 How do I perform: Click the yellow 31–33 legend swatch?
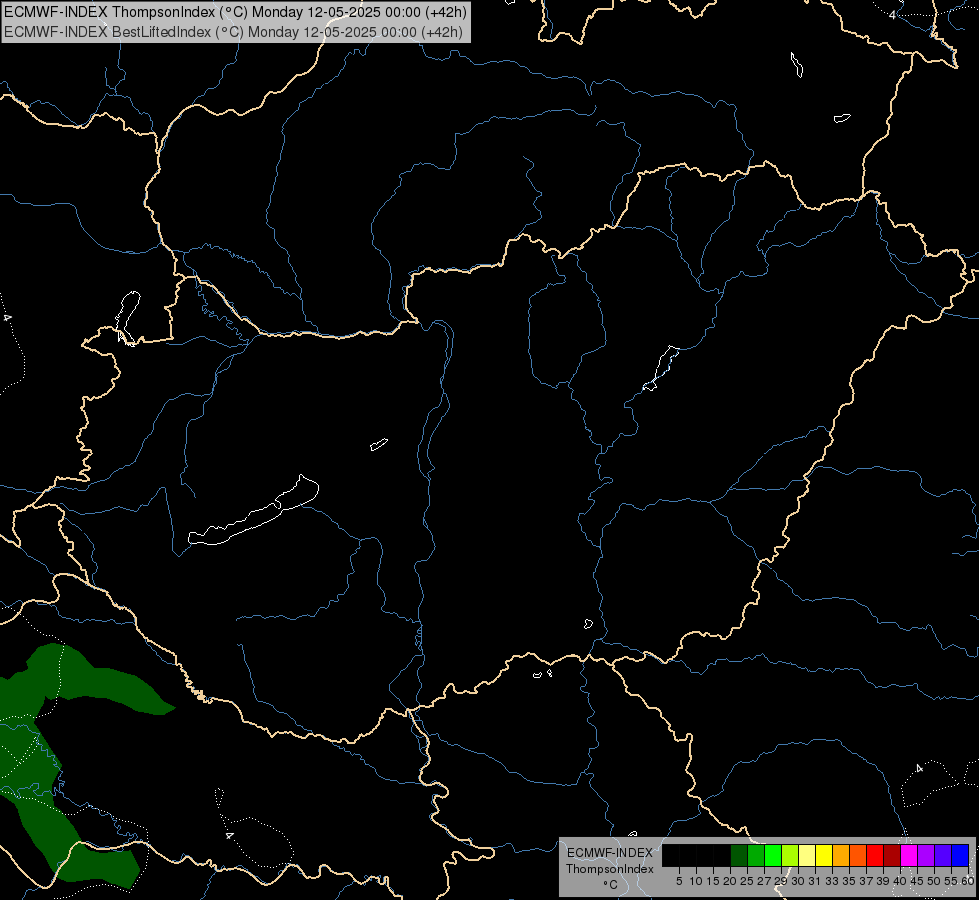pyautogui.click(x=824, y=855)
